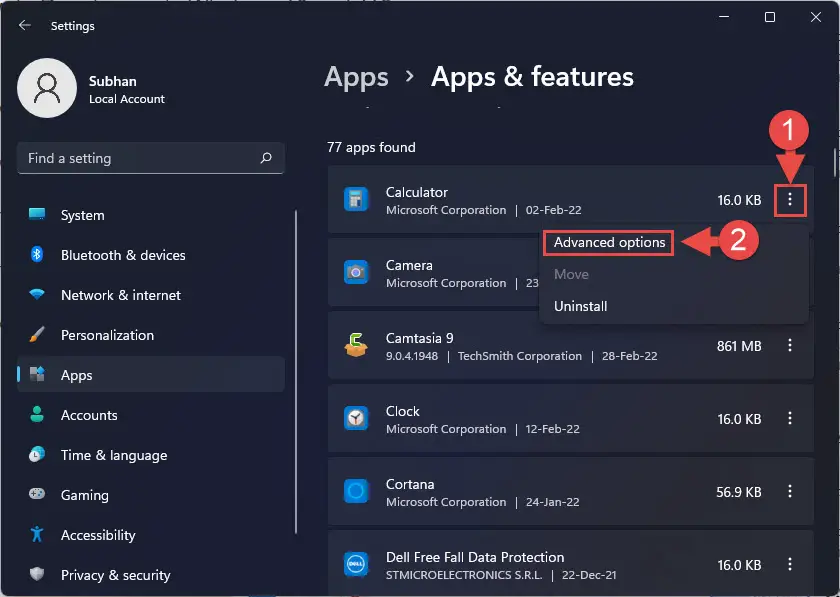Click the System monitor icon

click(x=37, y=214)
